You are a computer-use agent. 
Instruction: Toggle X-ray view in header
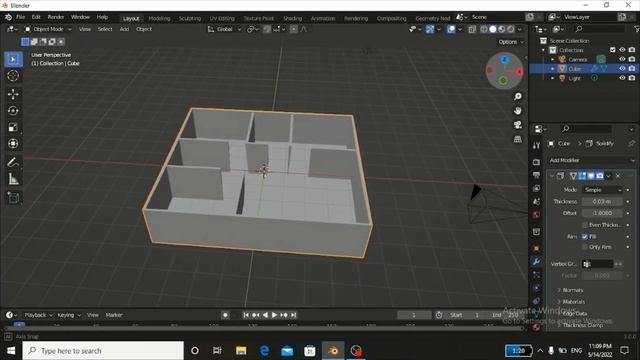[x=472, y=29]
